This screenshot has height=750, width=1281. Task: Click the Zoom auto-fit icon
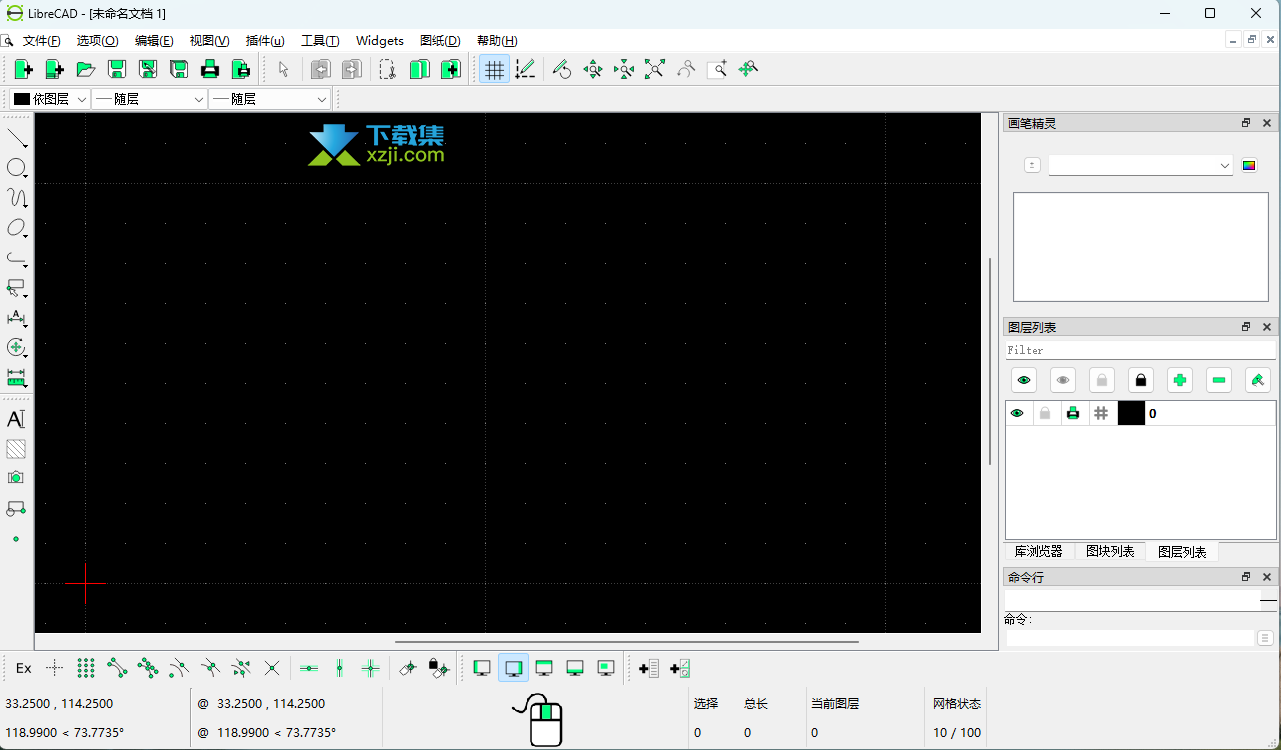click(655, 69)
